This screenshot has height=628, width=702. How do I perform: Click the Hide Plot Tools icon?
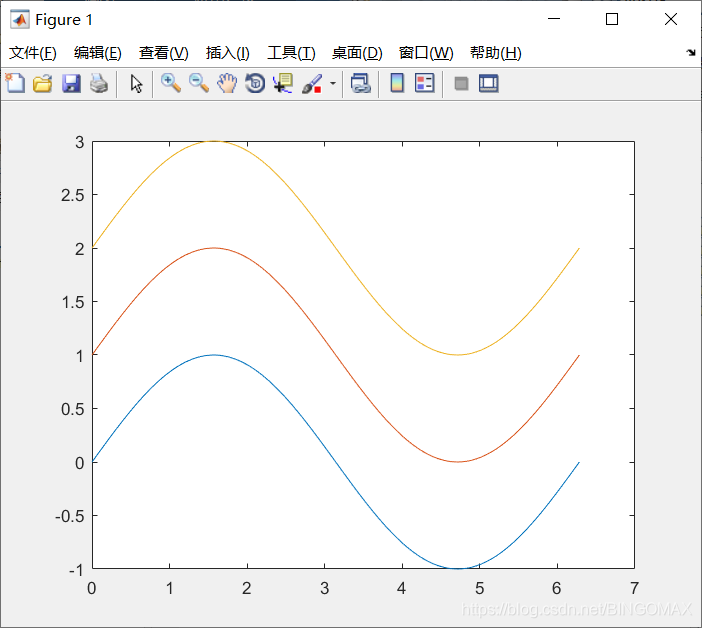pyautogui.click(x=461, y=84)
